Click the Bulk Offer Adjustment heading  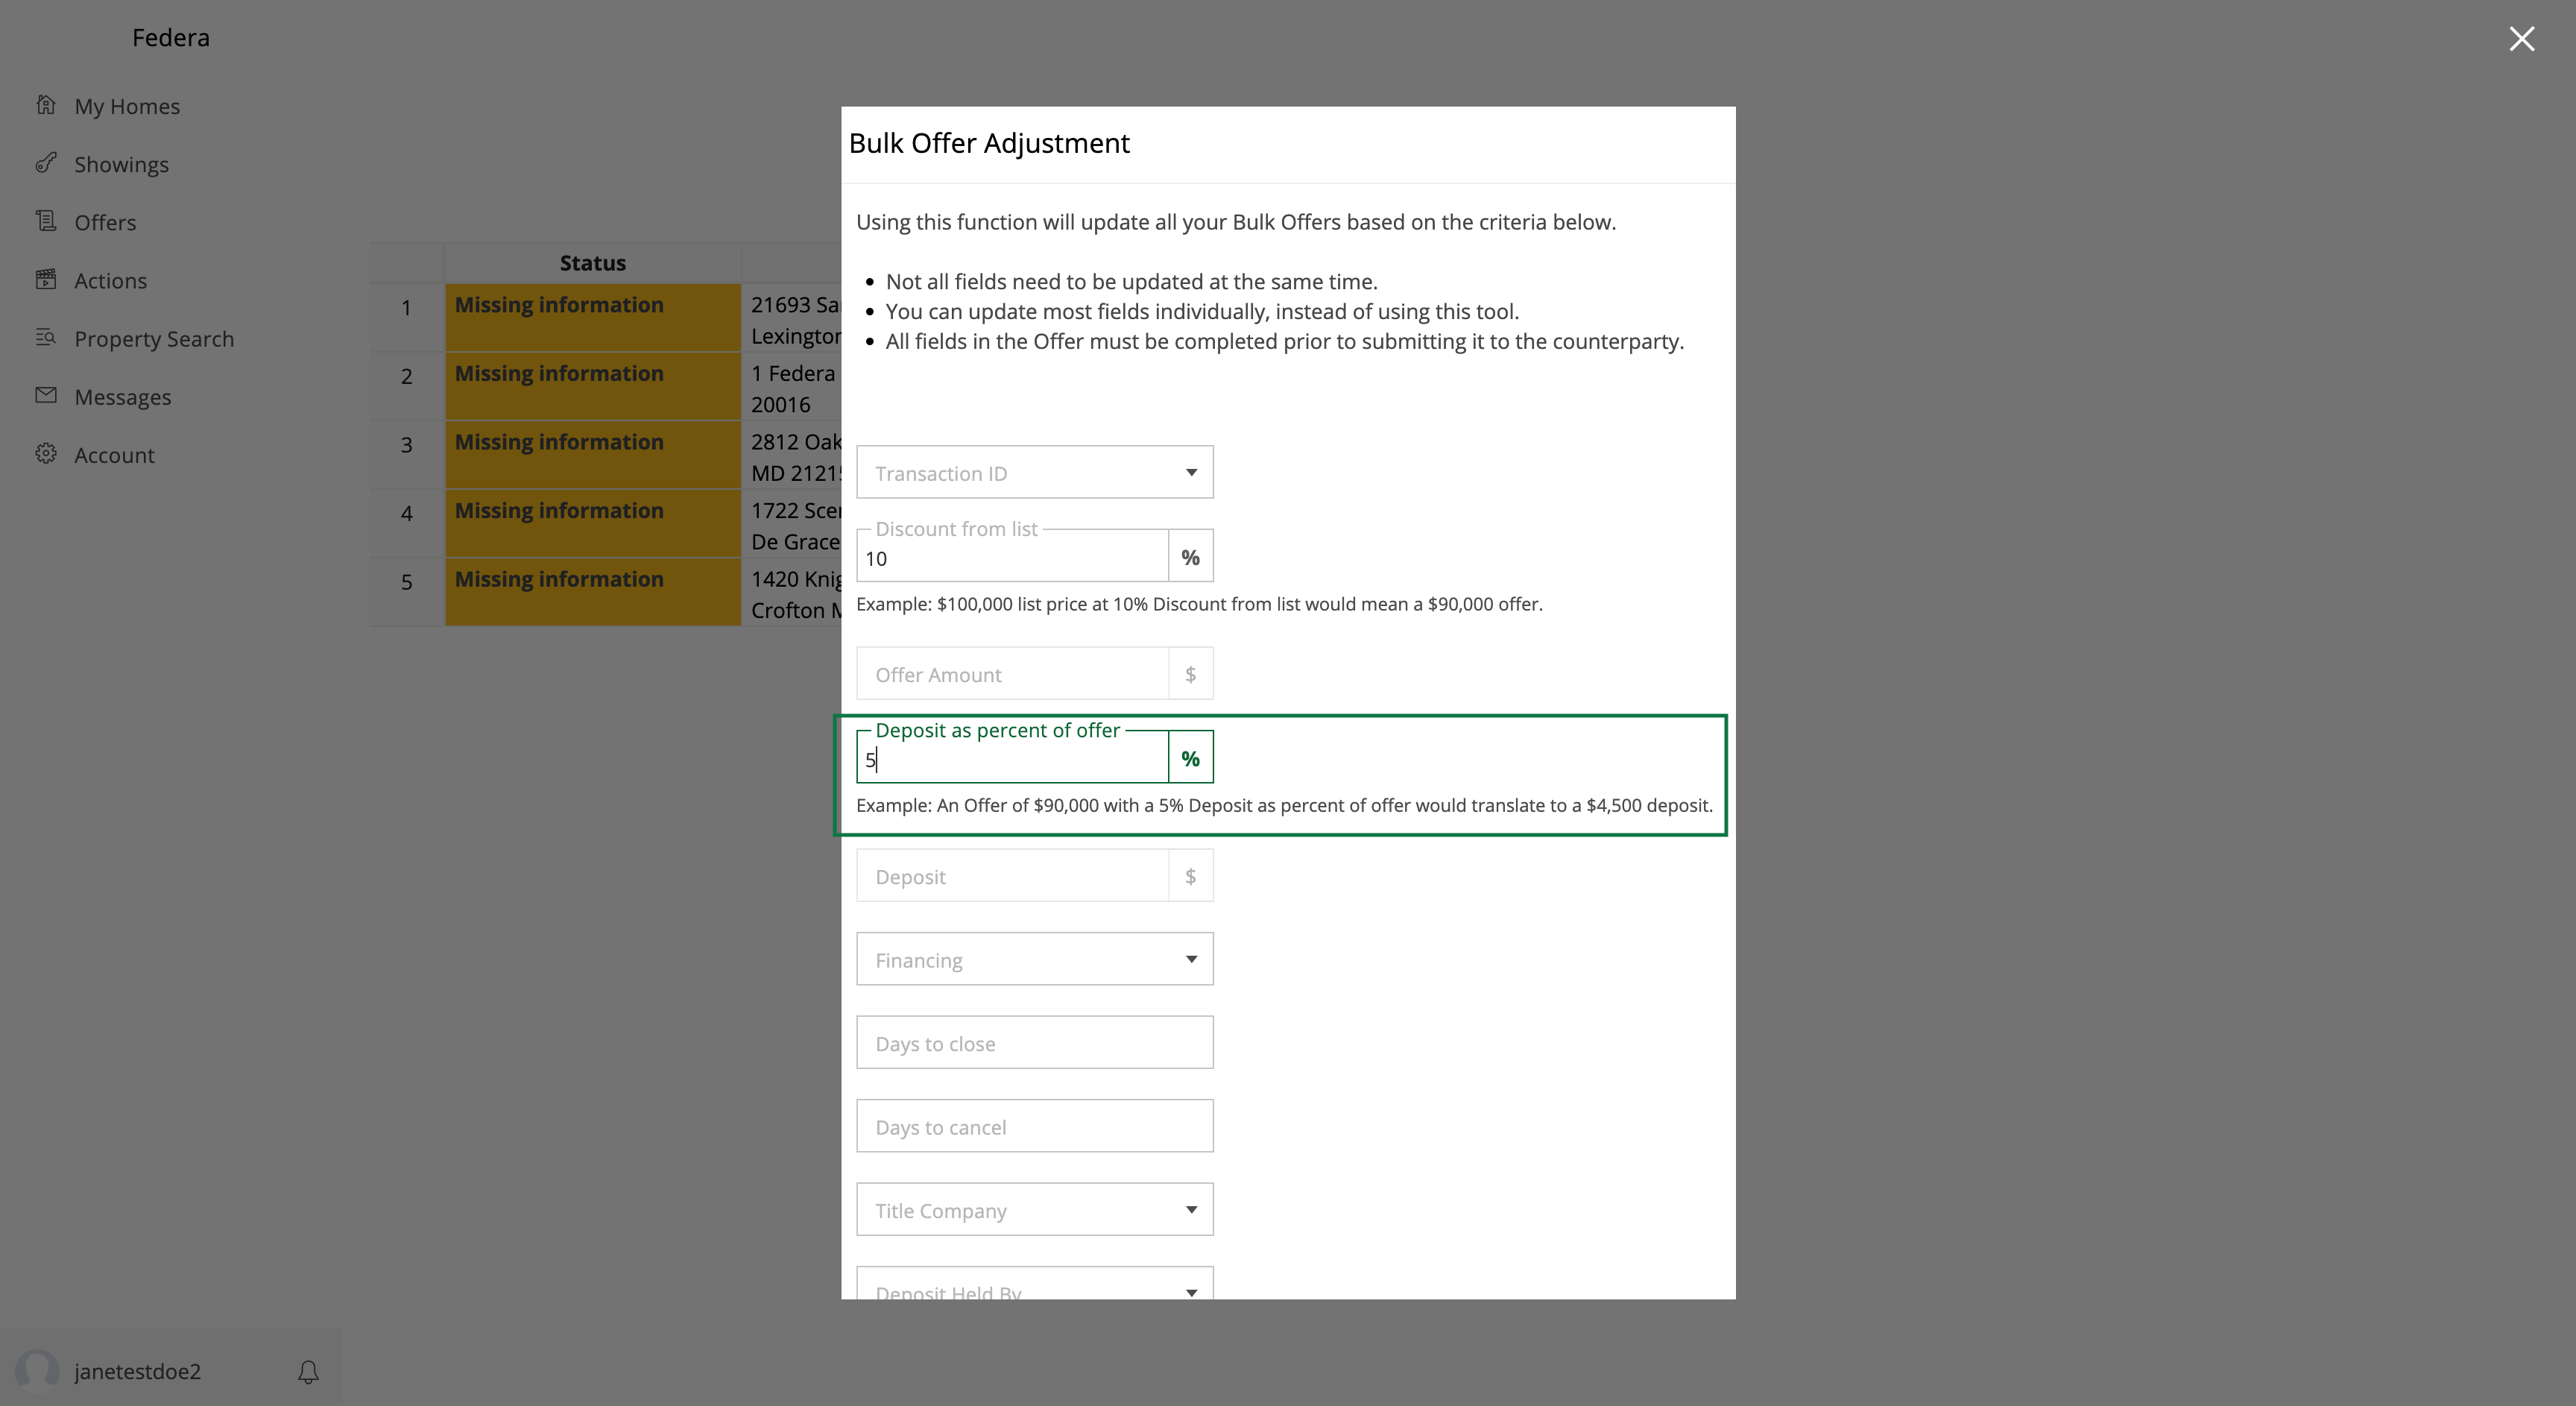pos(989,143)
